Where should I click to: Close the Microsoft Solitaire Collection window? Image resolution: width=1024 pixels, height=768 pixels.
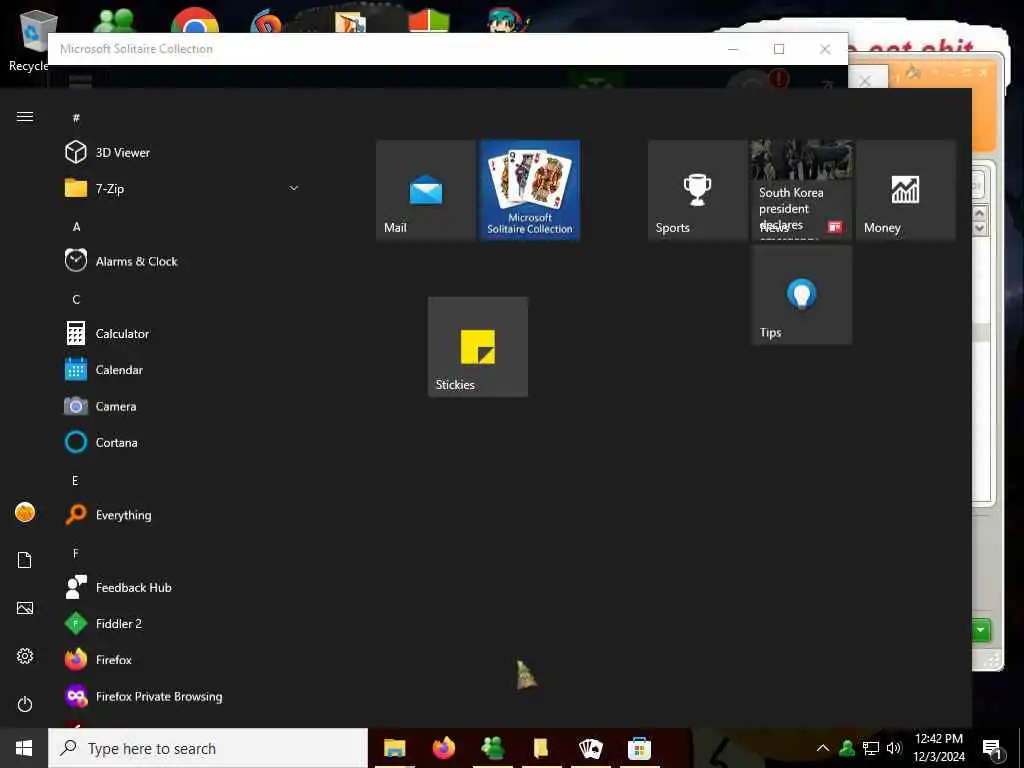[825, 49]
